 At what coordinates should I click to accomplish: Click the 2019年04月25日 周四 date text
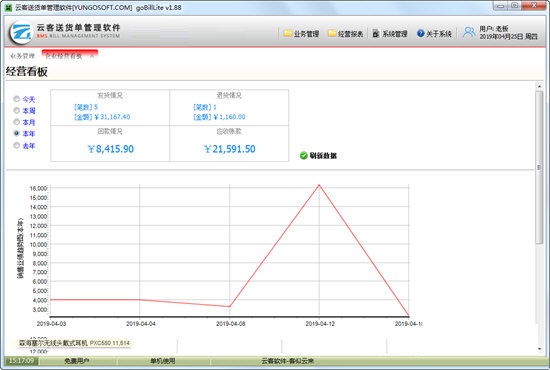tap(508, 36)
